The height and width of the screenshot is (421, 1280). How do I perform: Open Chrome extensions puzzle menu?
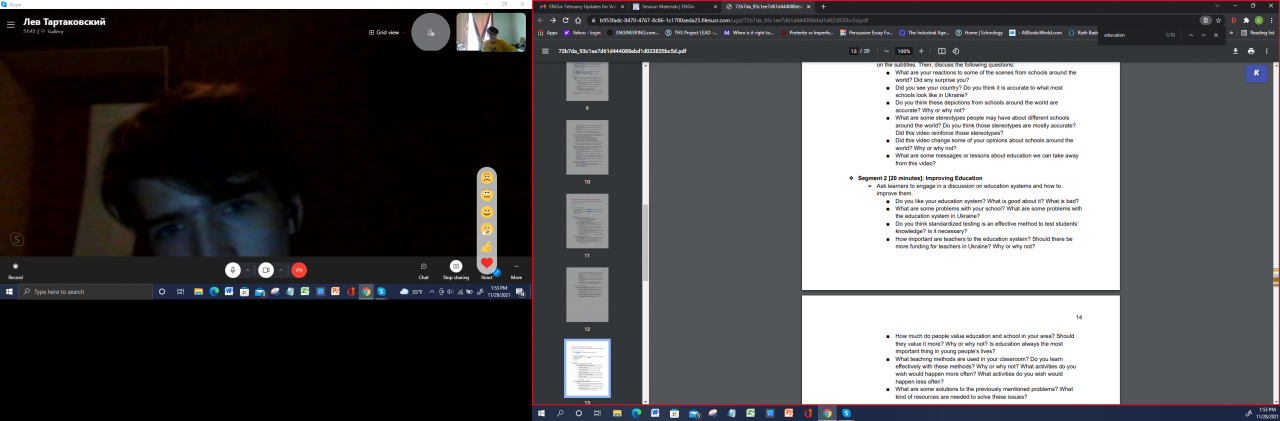point(1246,20)
